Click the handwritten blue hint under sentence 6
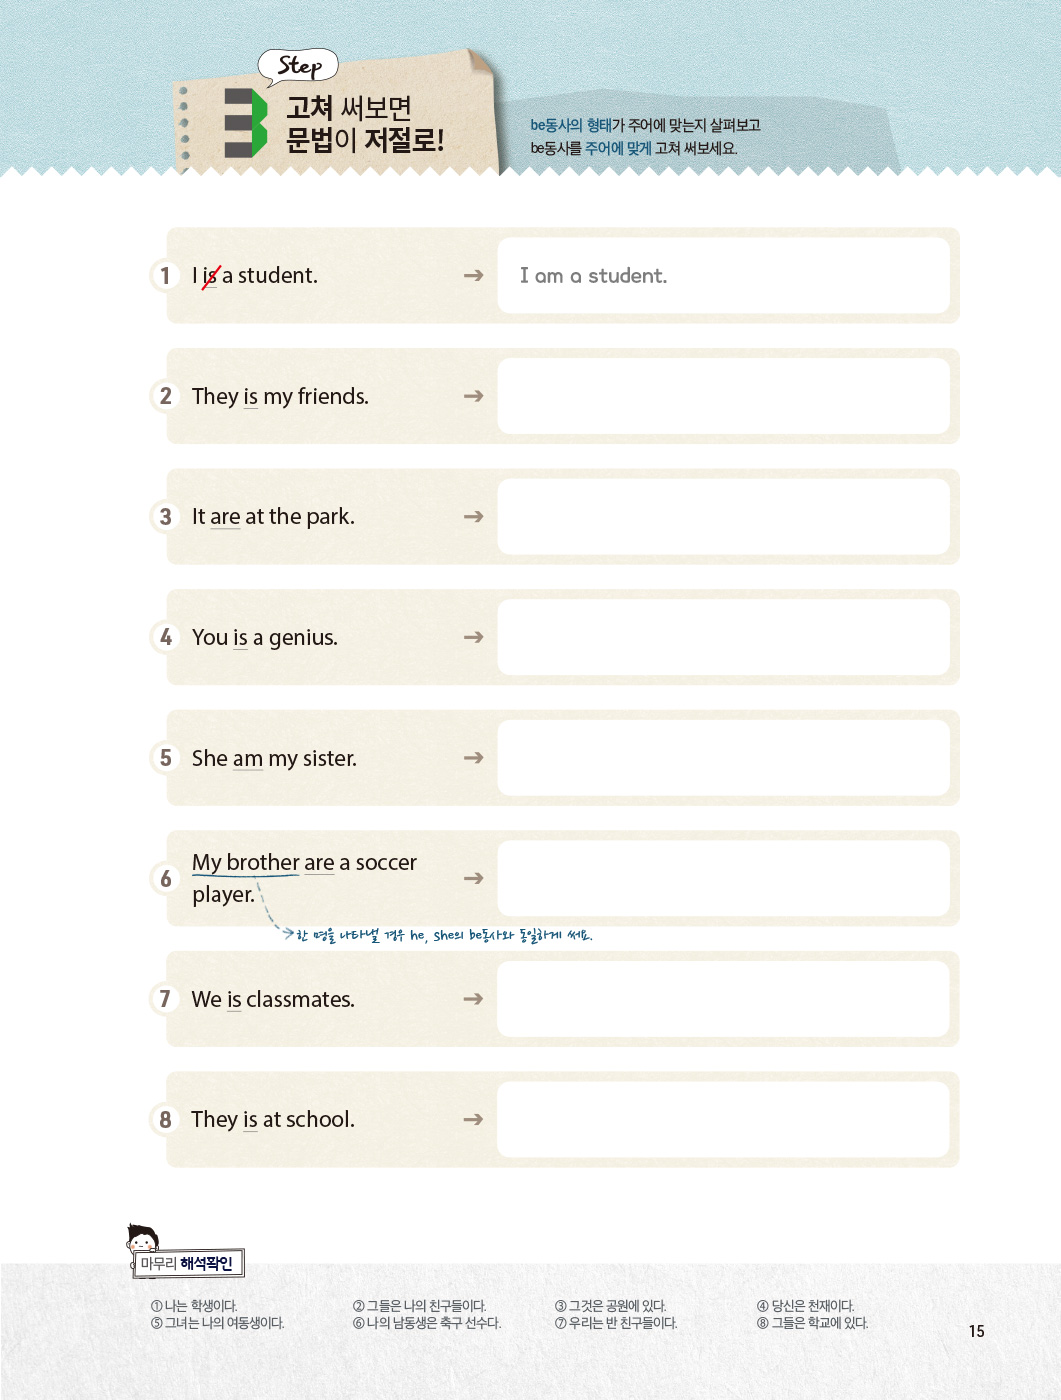Image resolution: width=1061 pixels, height=1400 pixels. (x=444, y=936)
